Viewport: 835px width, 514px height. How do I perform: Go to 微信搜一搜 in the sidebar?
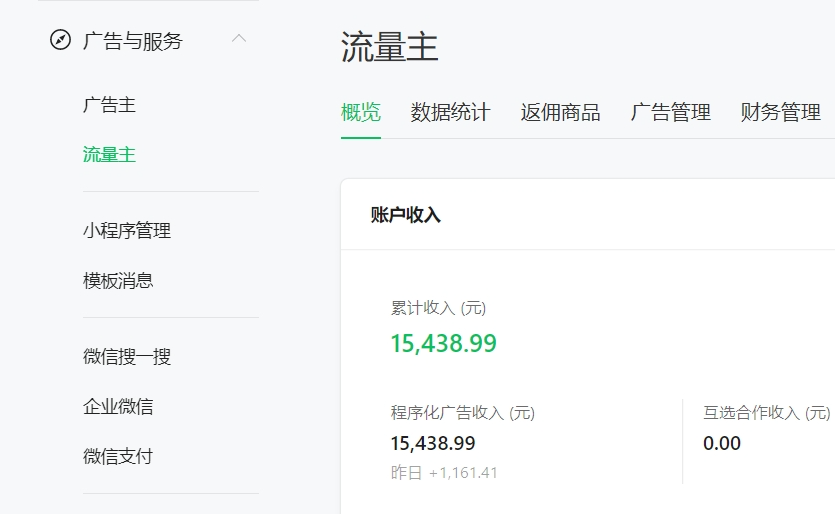coord(127,356)
